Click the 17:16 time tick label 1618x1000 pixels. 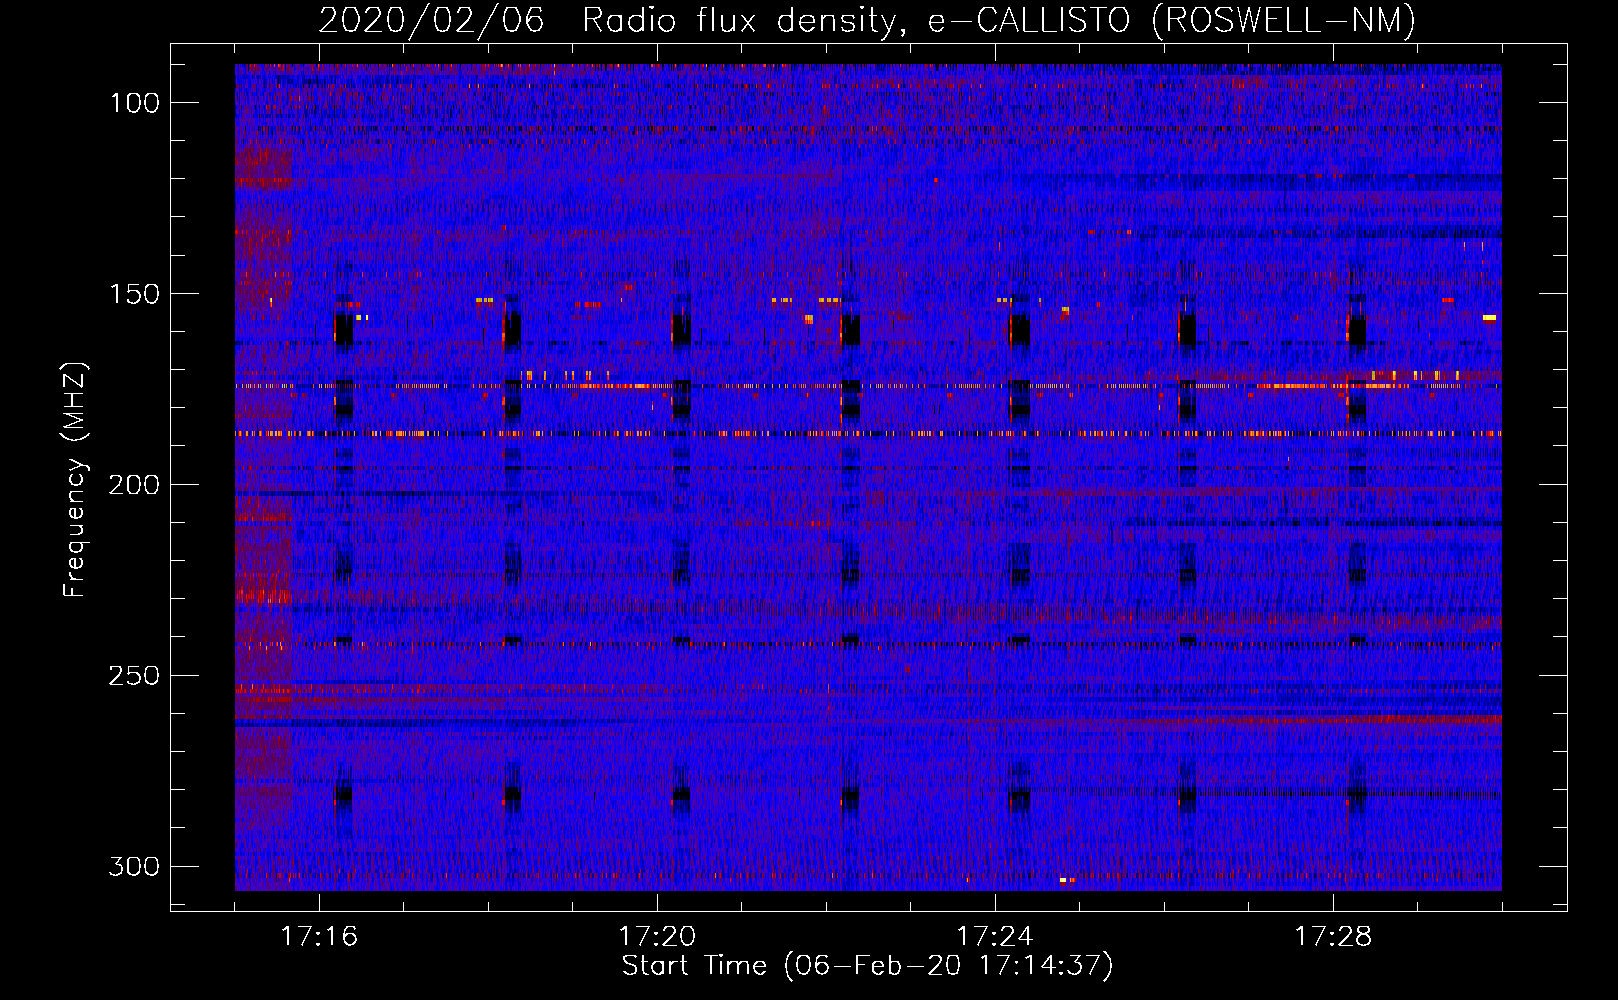pyautogui.click(x=319, y=937)
